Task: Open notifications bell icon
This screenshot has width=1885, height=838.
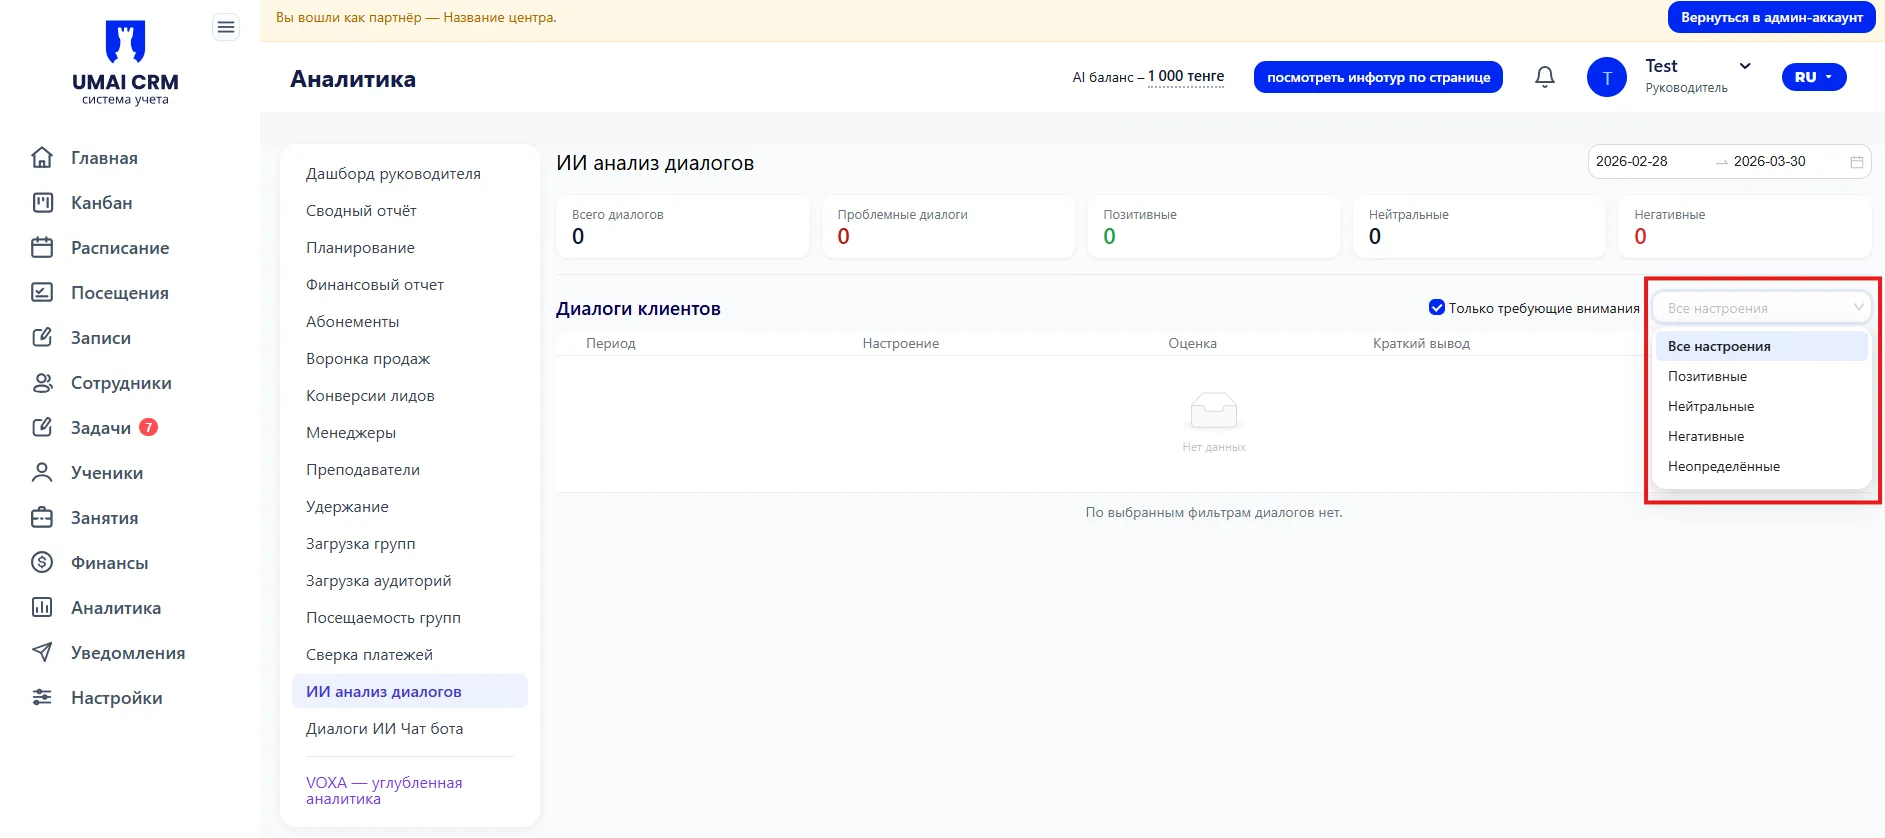Action: click(1545, 77)
